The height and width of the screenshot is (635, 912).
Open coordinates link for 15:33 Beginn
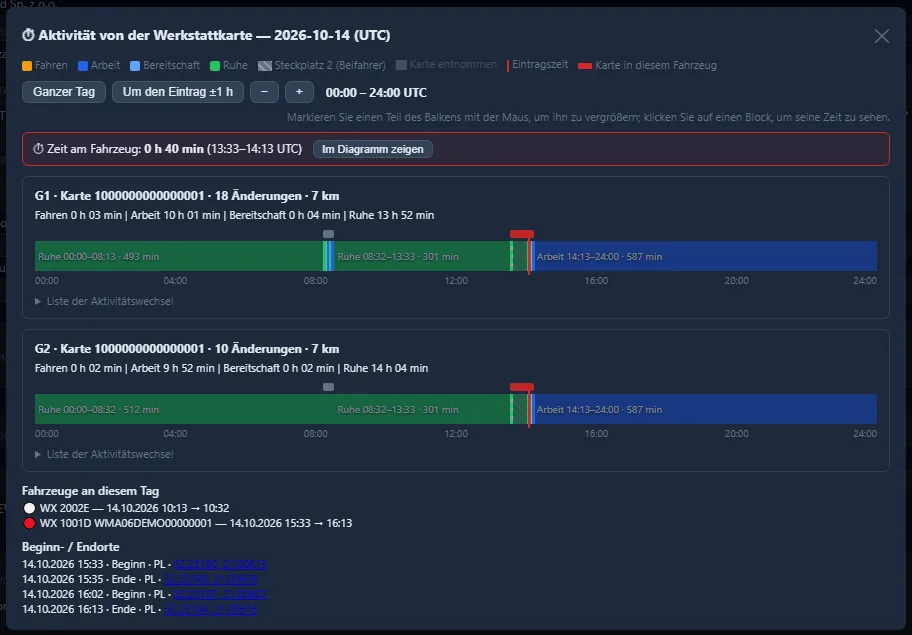click(220, 564)
